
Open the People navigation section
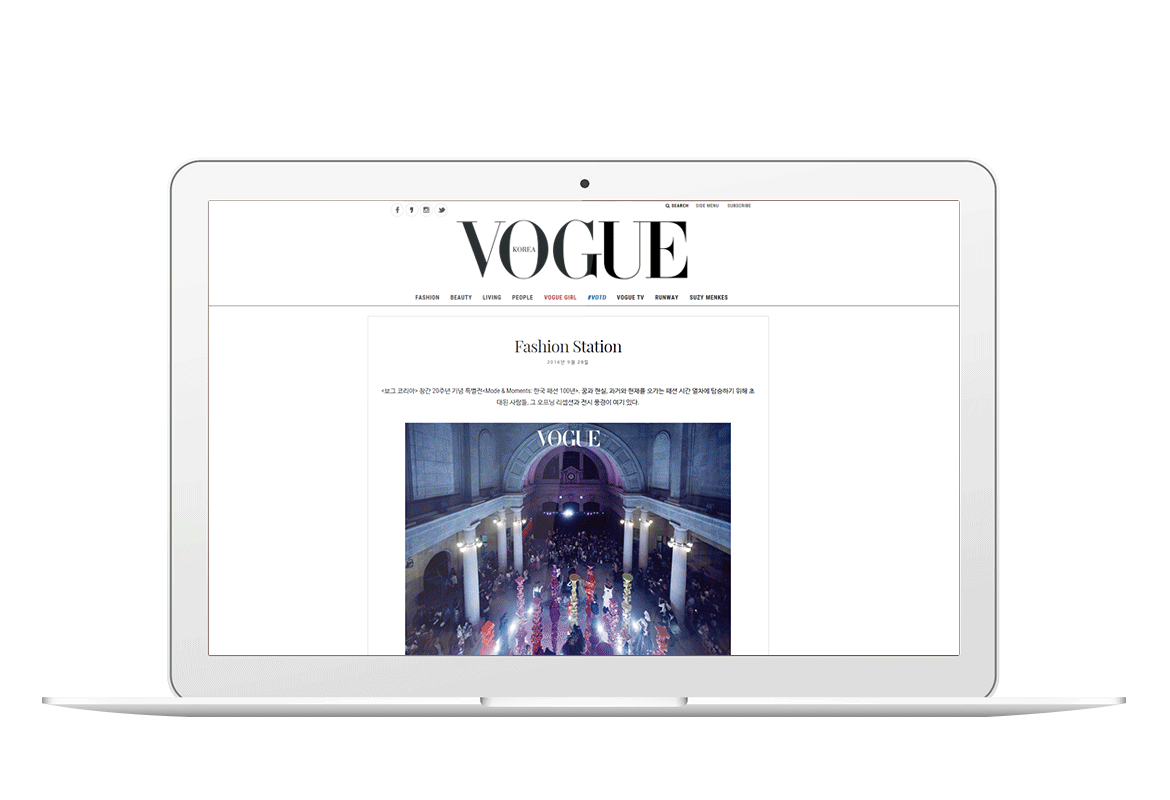522,298
